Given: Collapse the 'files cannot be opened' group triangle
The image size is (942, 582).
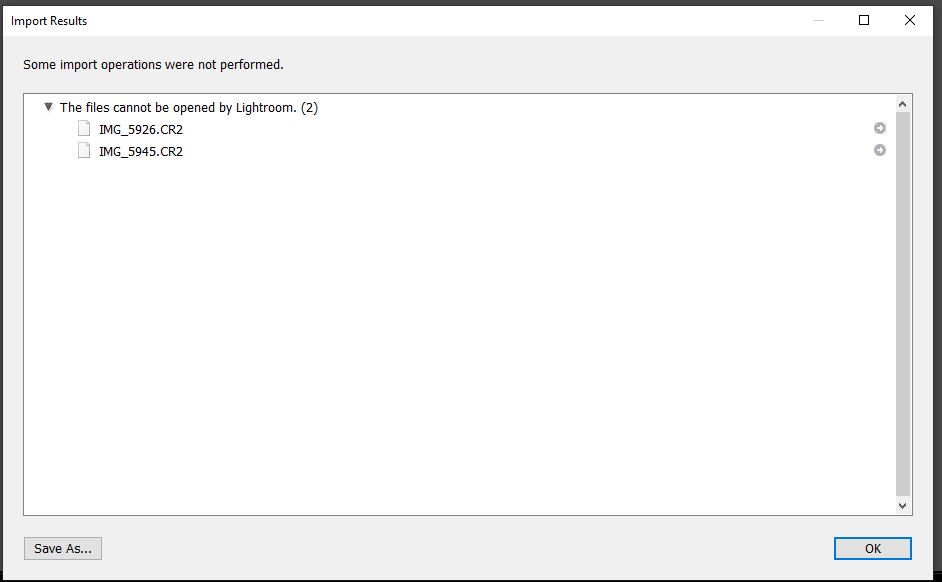Looking at the screenshot, I should pos(48,106).
